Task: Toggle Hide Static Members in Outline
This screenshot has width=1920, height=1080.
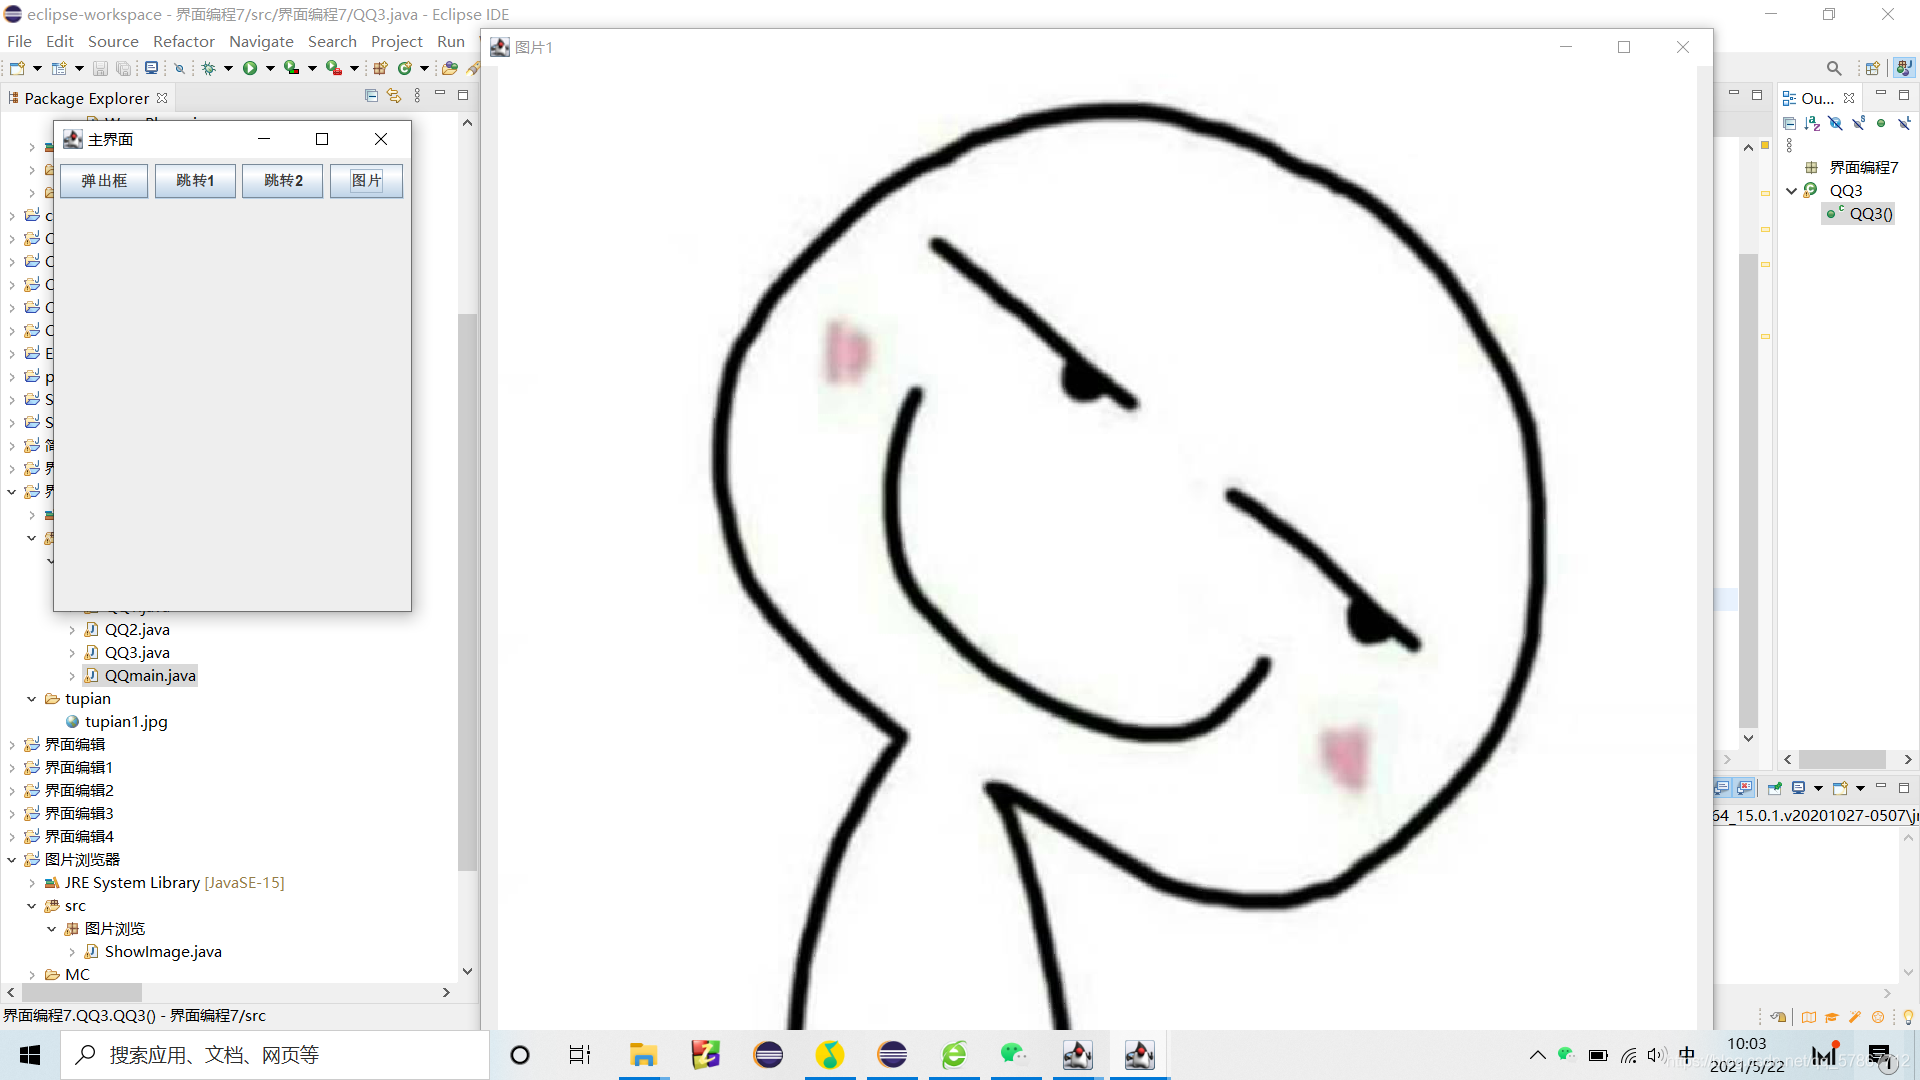Action: pos(1858,123)
